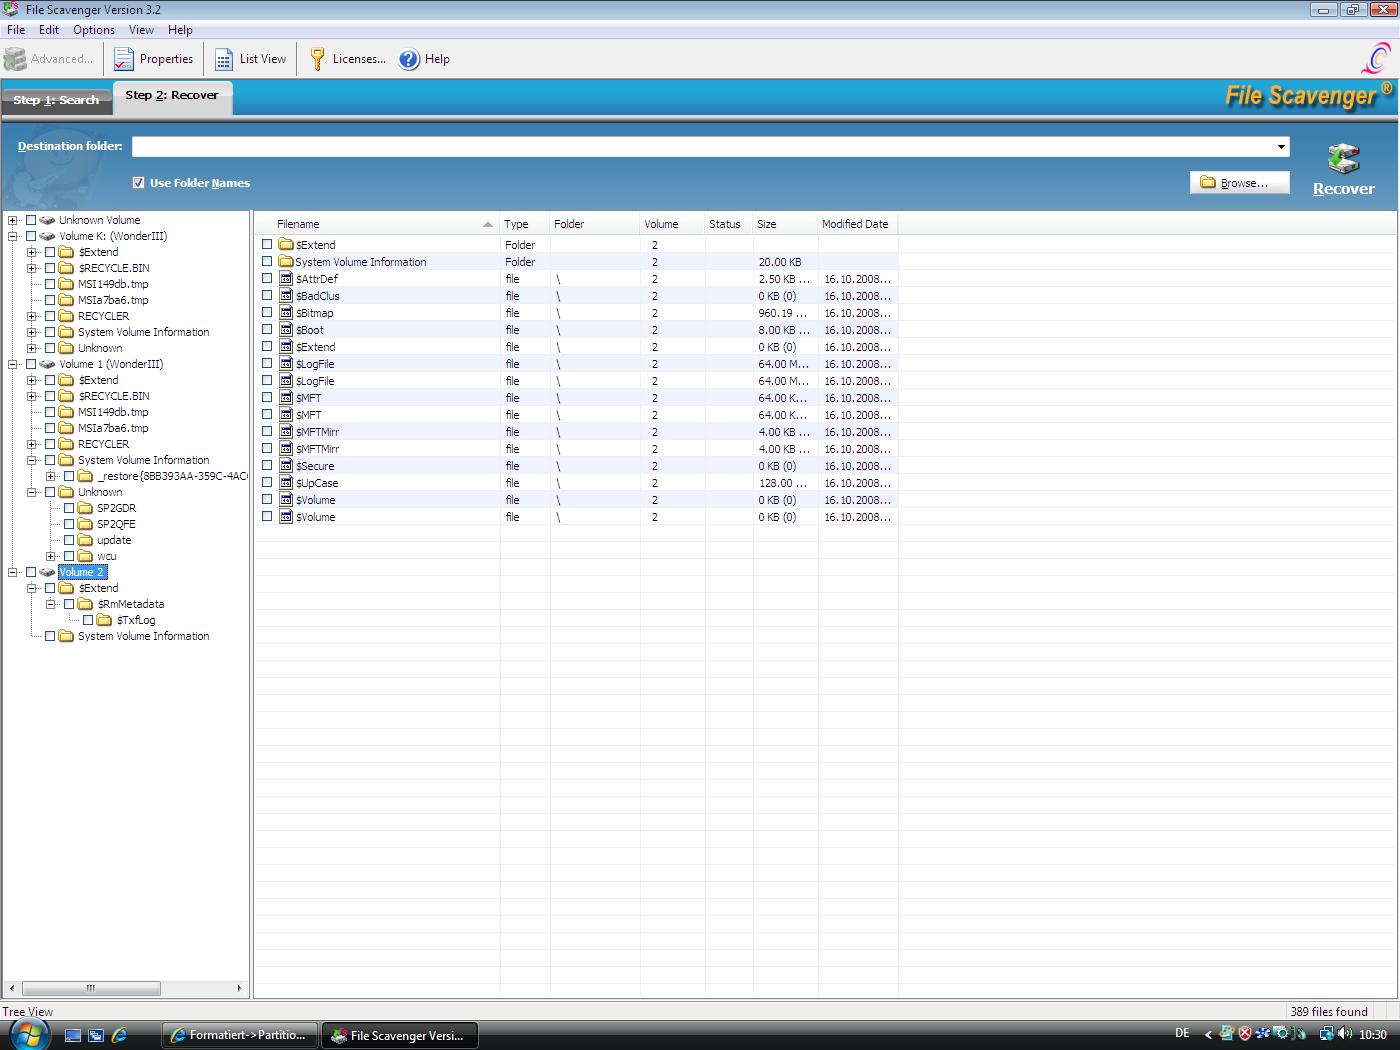This screenshot has height=1050, width=1400.
Task: Sort by Type column header
Action: [x=525, y=224]
